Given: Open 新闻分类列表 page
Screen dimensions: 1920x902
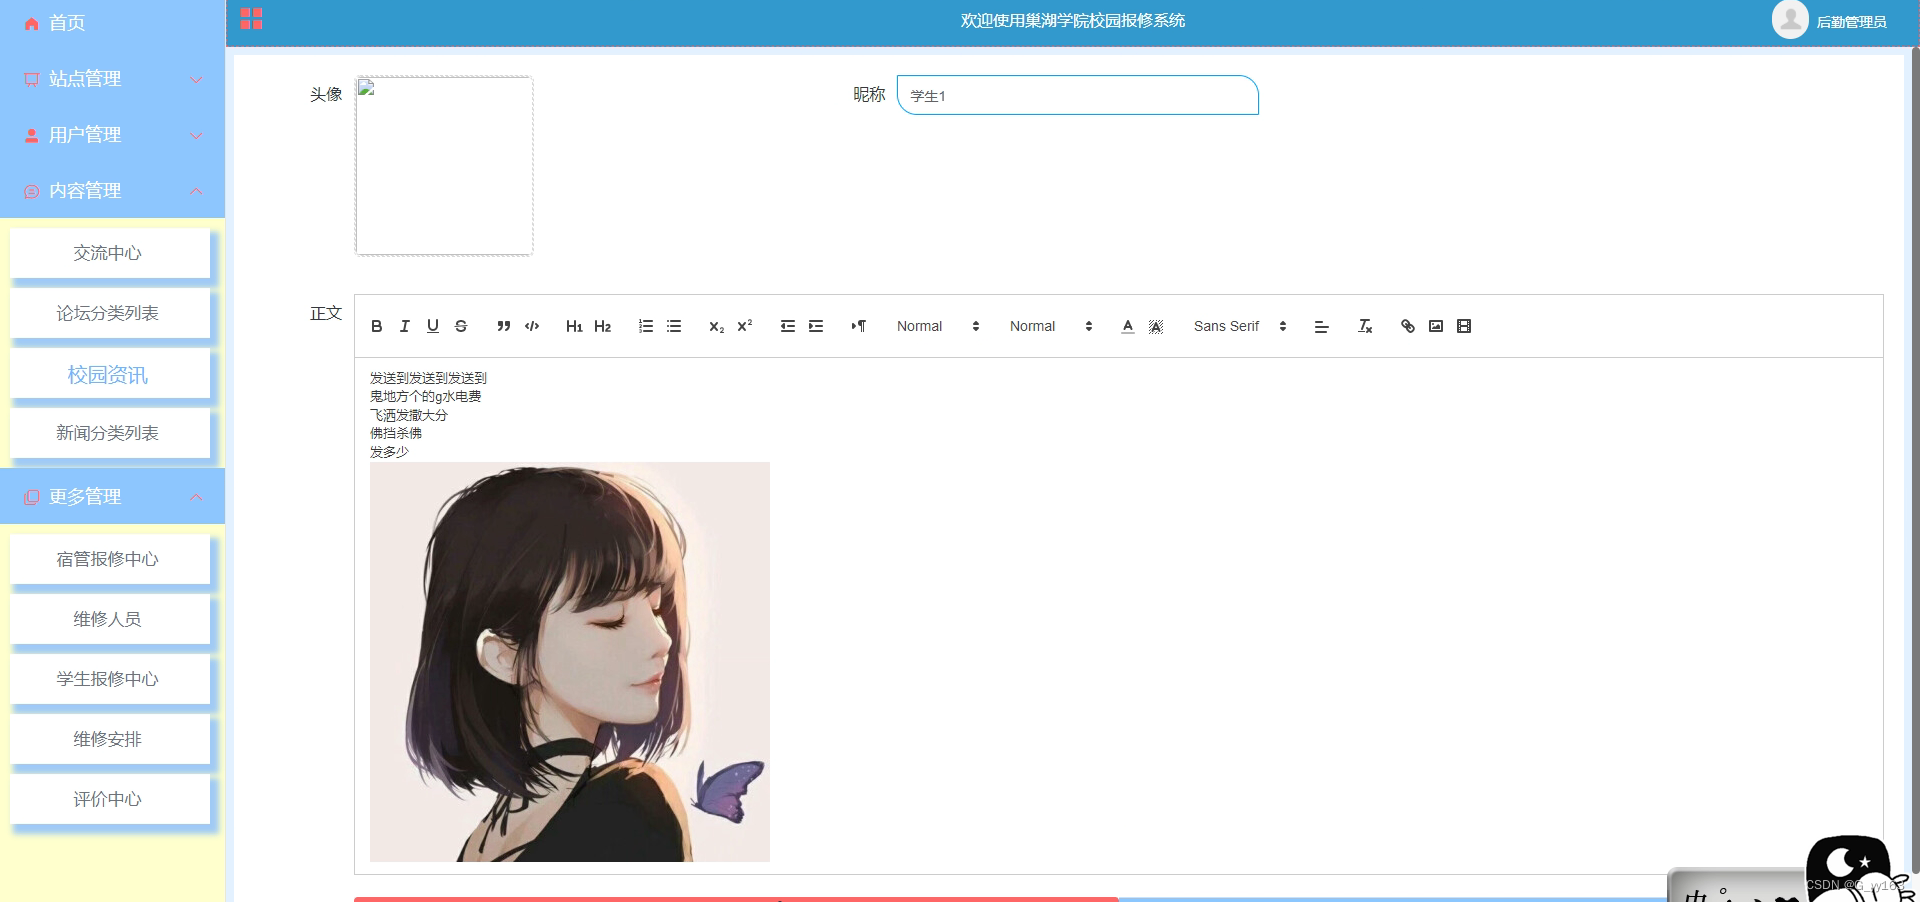Looking at the screenshot, I should tap(110, 433).
